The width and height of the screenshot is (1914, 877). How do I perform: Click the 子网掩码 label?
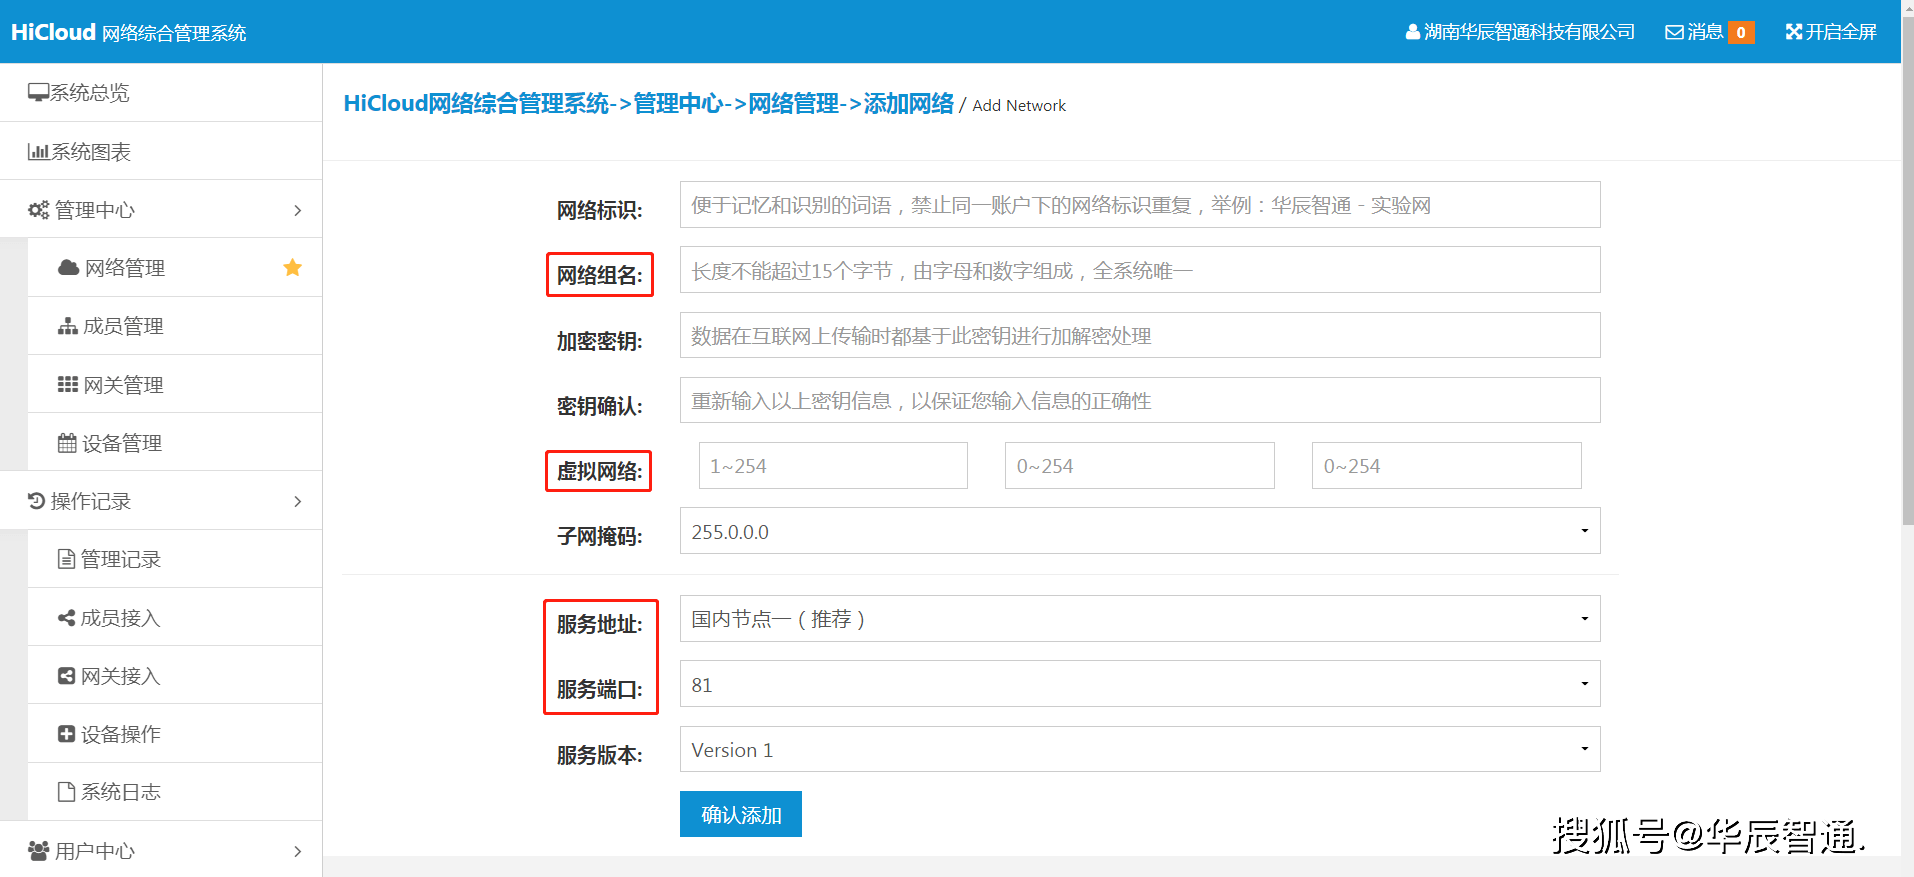599,536
